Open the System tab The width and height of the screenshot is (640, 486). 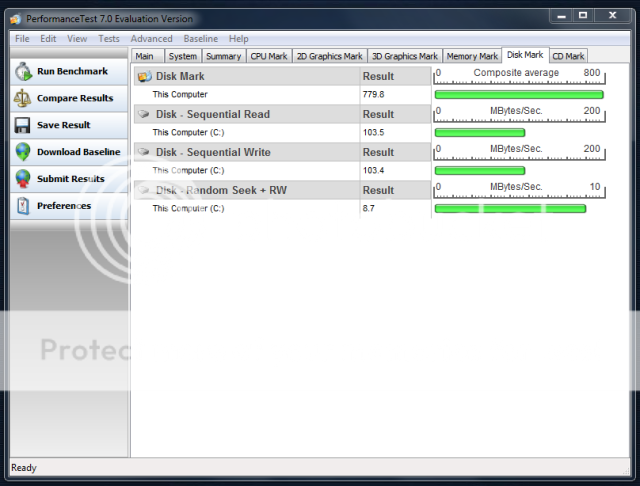[183, 56]
